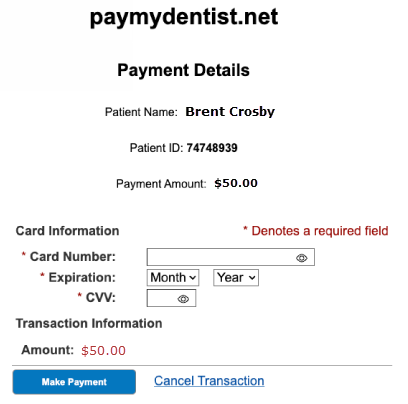
Task: Open the expiration Year dropdown
Action: tap(236, 278)
